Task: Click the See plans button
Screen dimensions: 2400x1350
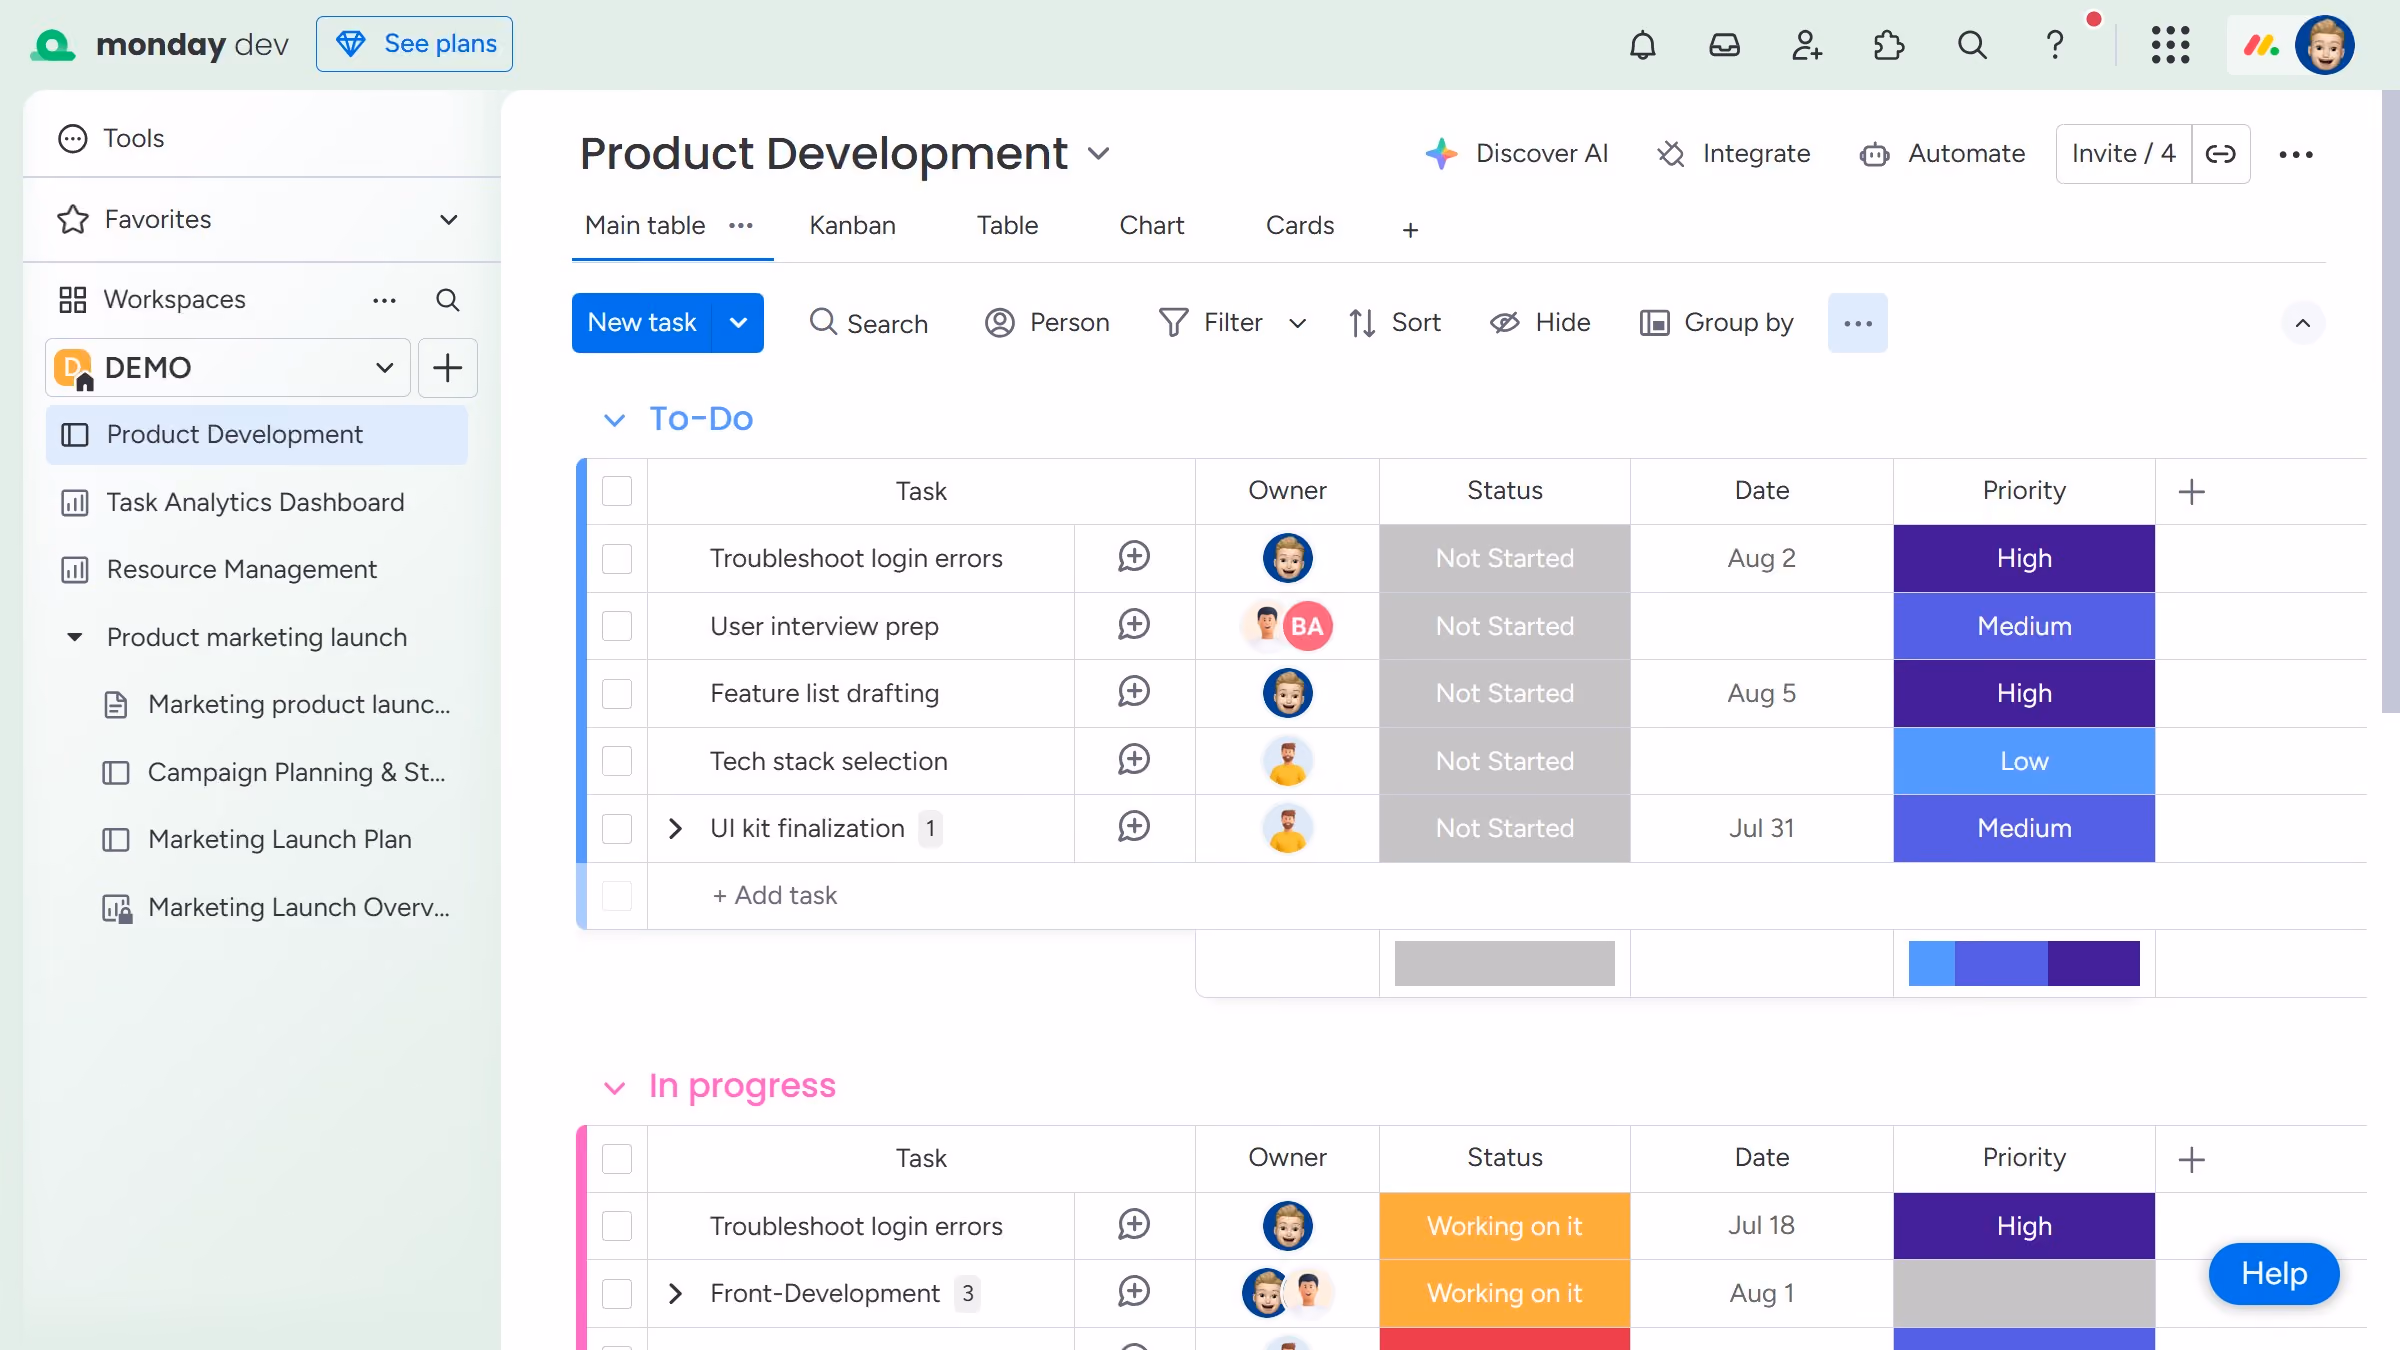Action: pyautogui.click(x=414, y=44)
